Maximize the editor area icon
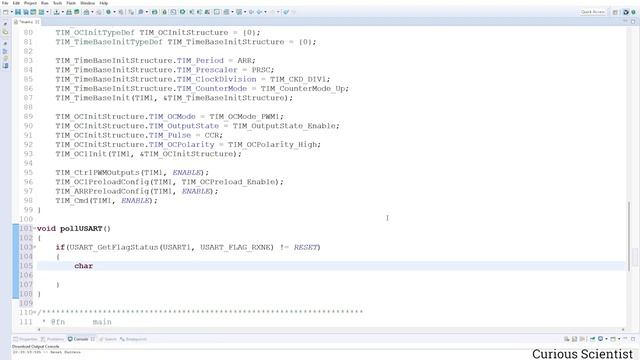The height and width of the screenshot is (360, 640). [x=633, y=21]
